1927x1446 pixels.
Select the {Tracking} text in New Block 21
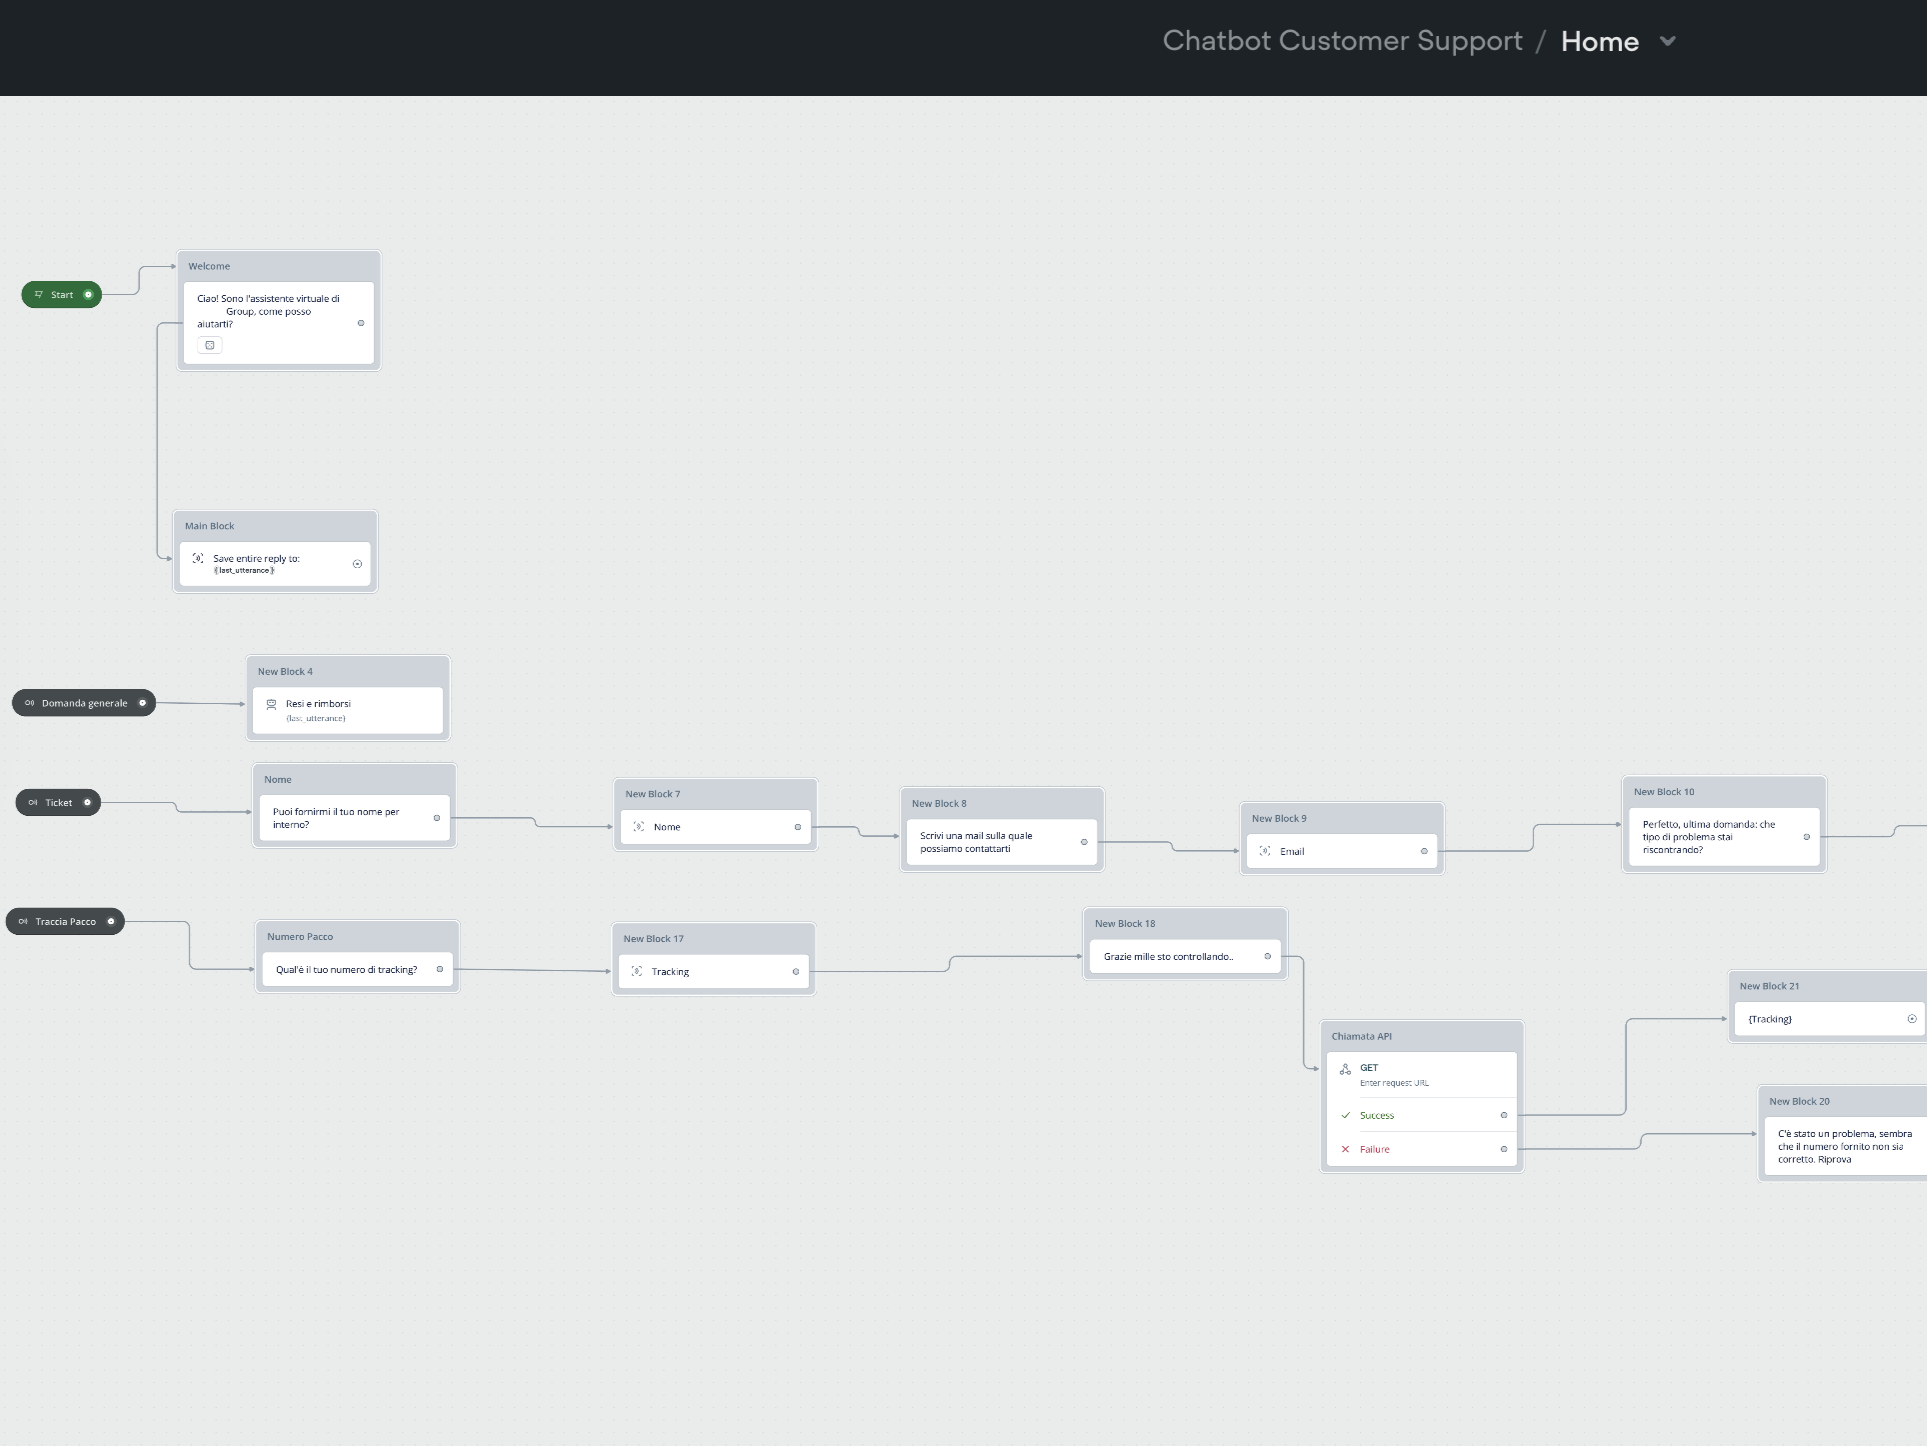1769,1018
